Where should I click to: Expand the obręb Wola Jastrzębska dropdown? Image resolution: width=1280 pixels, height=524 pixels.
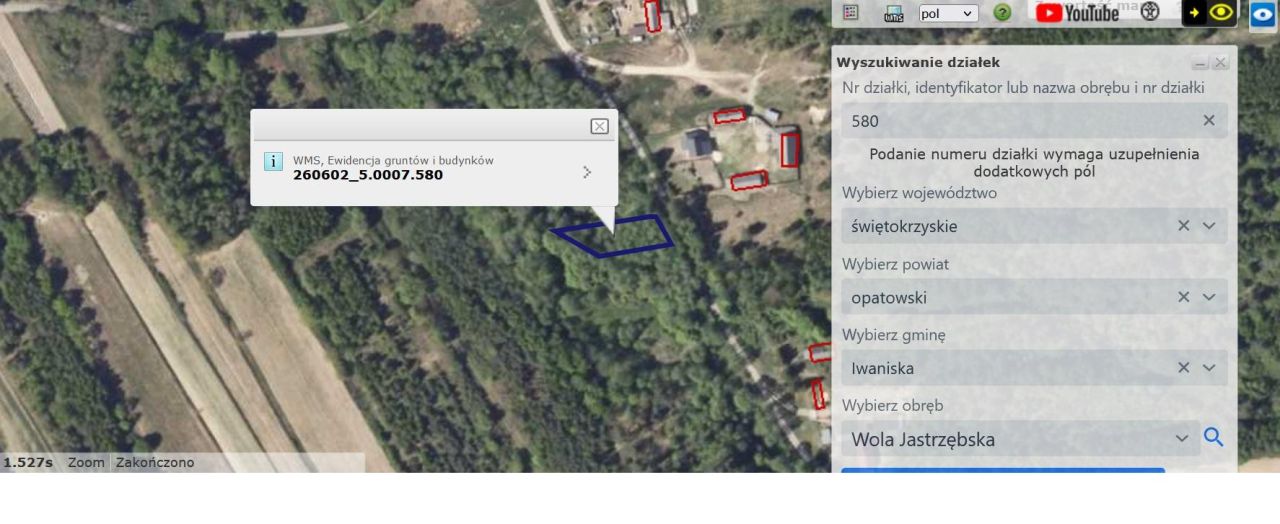1182,439
